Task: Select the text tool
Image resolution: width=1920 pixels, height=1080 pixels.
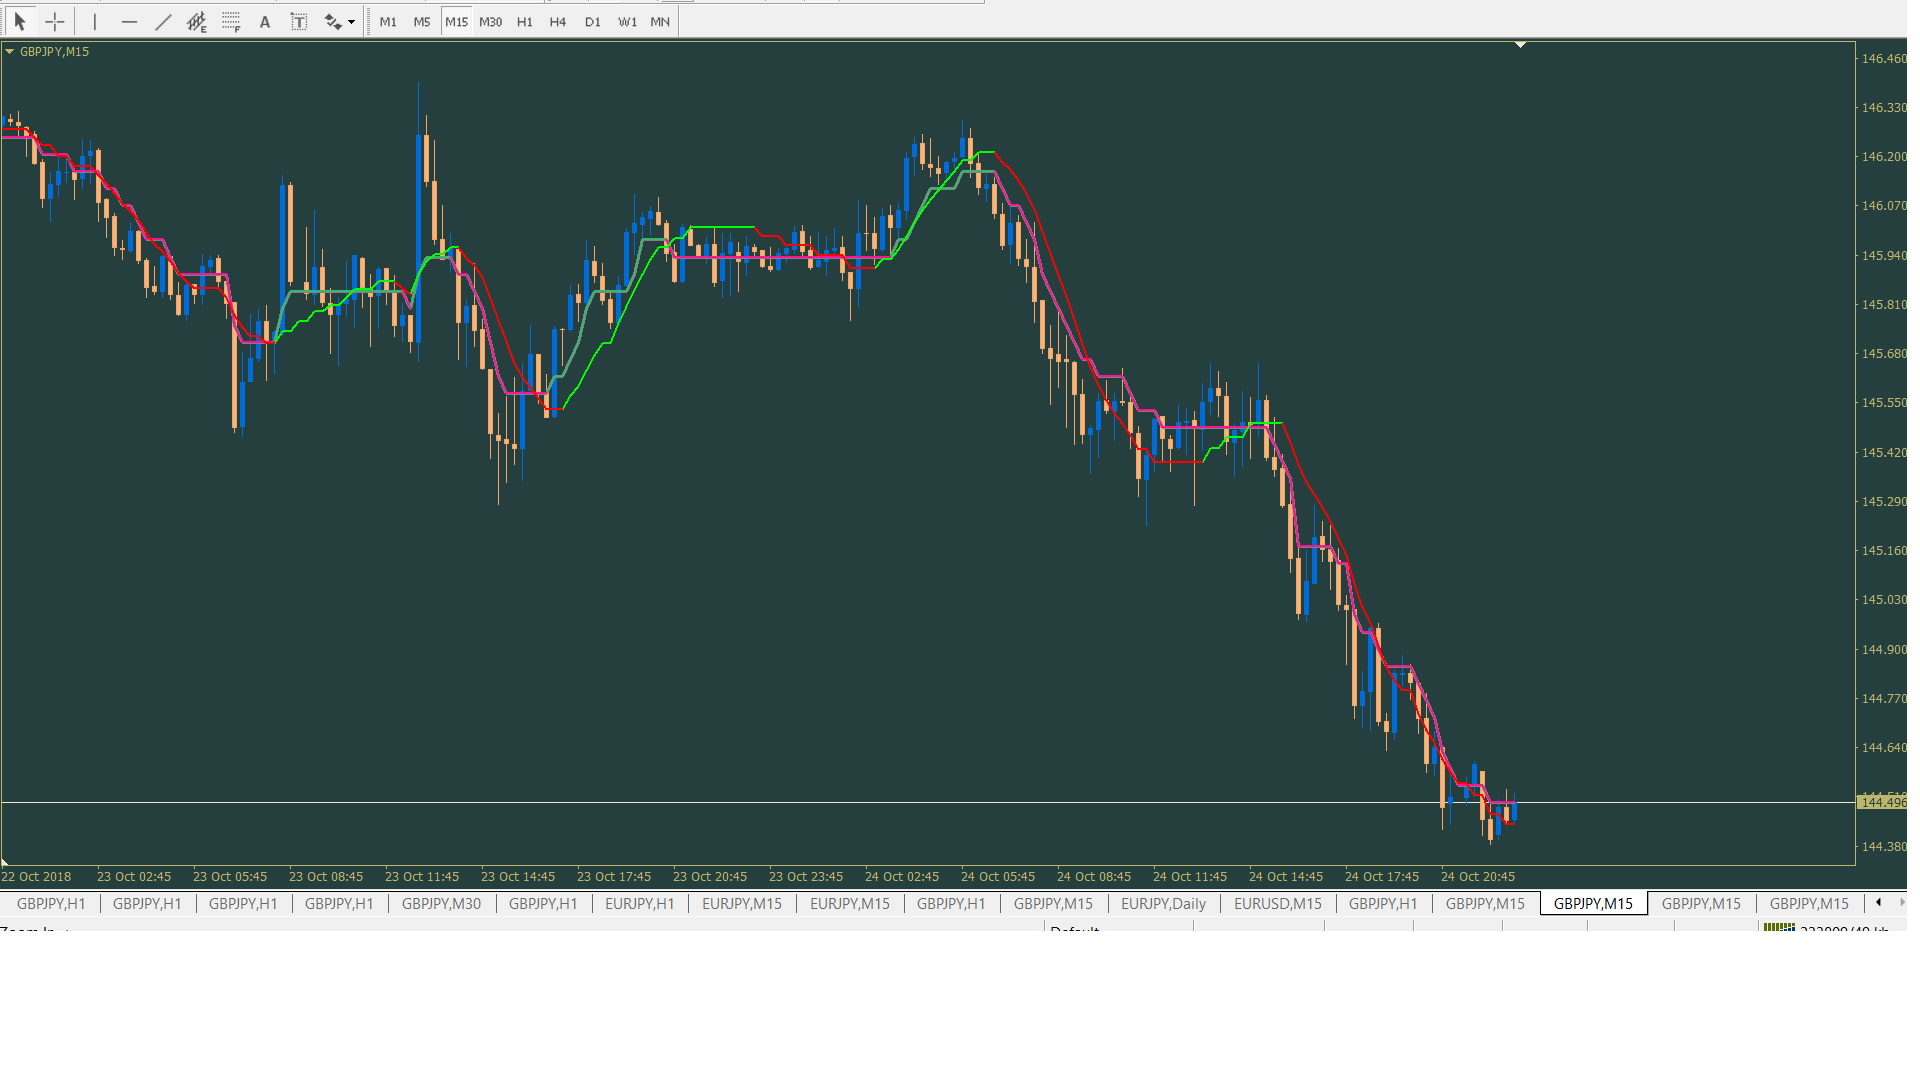Action: pos(265,21)
